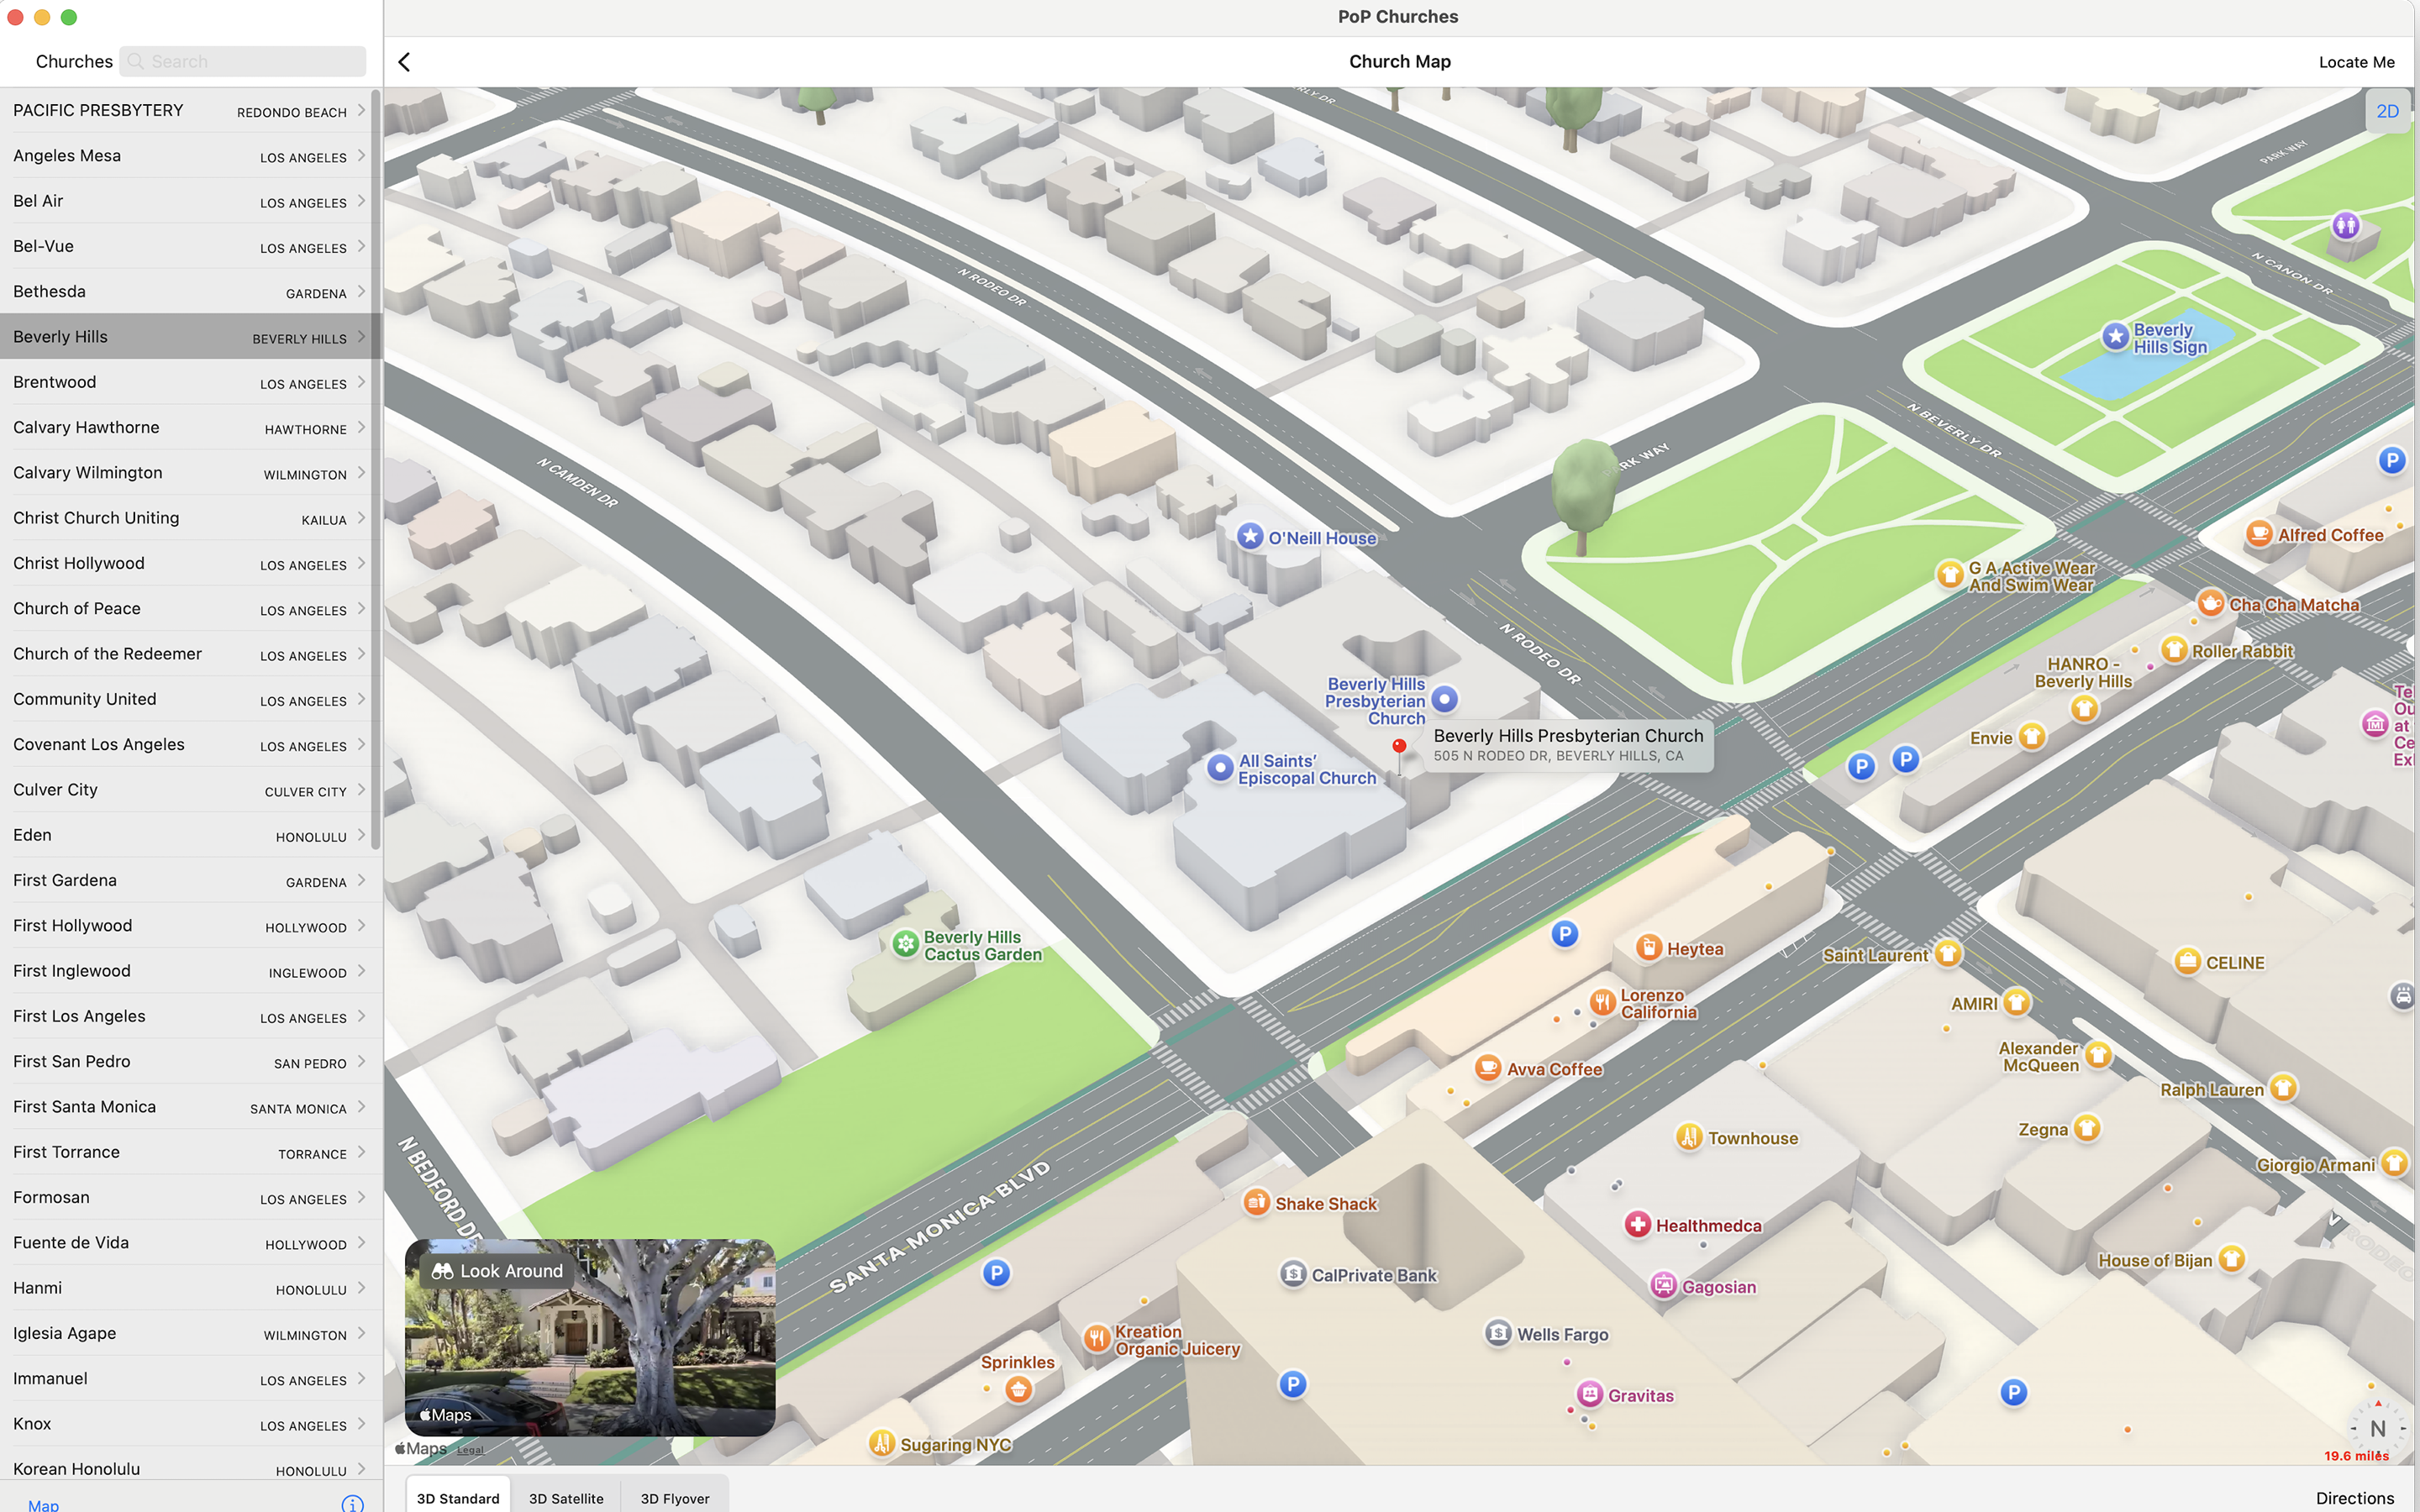Image resolution: width=2420 pixels, height=1512 pixels.
Task: Click the churches Search field
Action: point(243,61)
